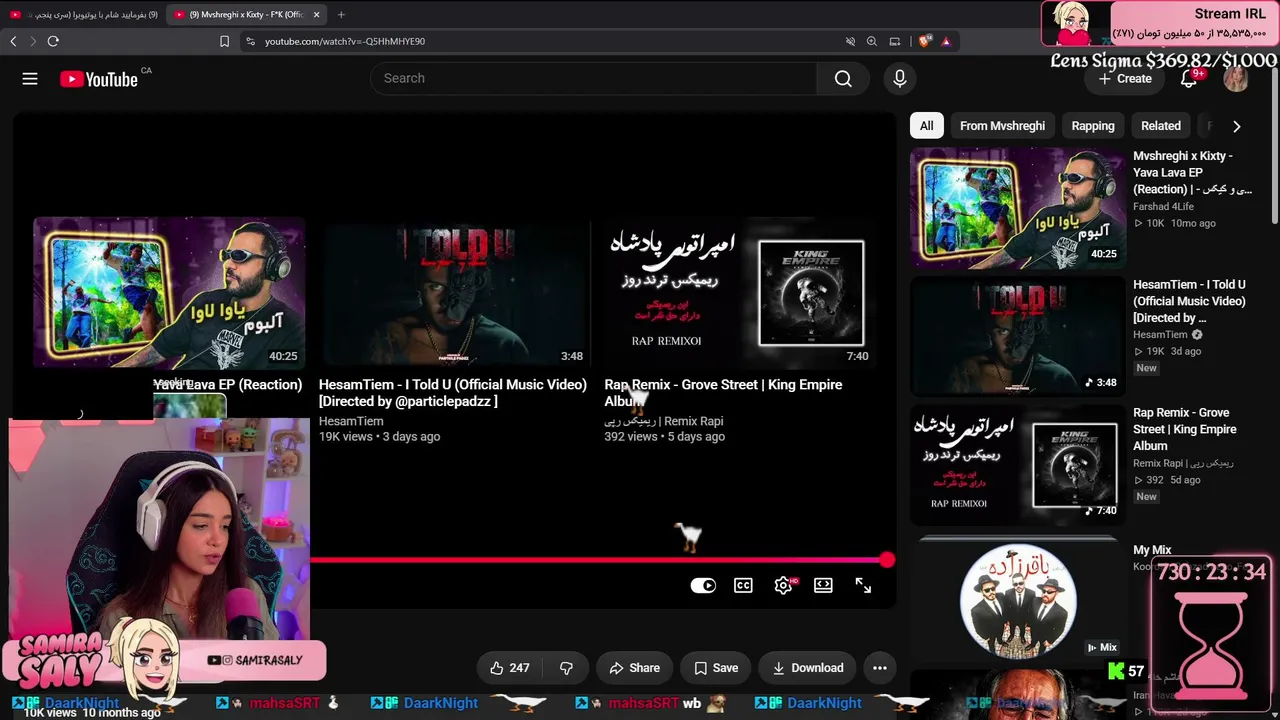Download this video
This screenshot has height=720, width=1280.
click(x=807, y=668)
